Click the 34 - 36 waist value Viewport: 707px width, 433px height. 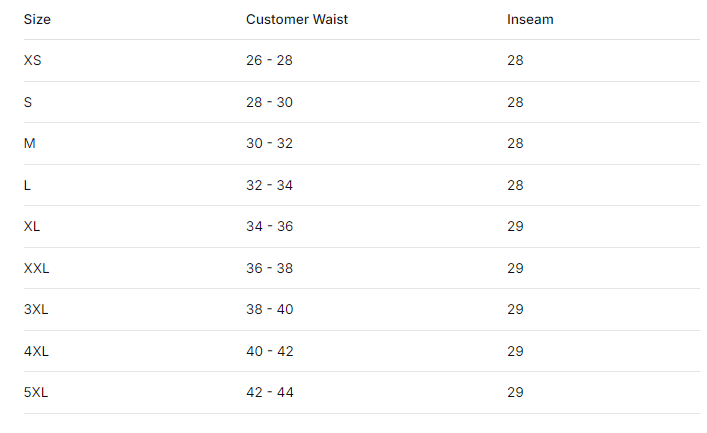(269, 226)
